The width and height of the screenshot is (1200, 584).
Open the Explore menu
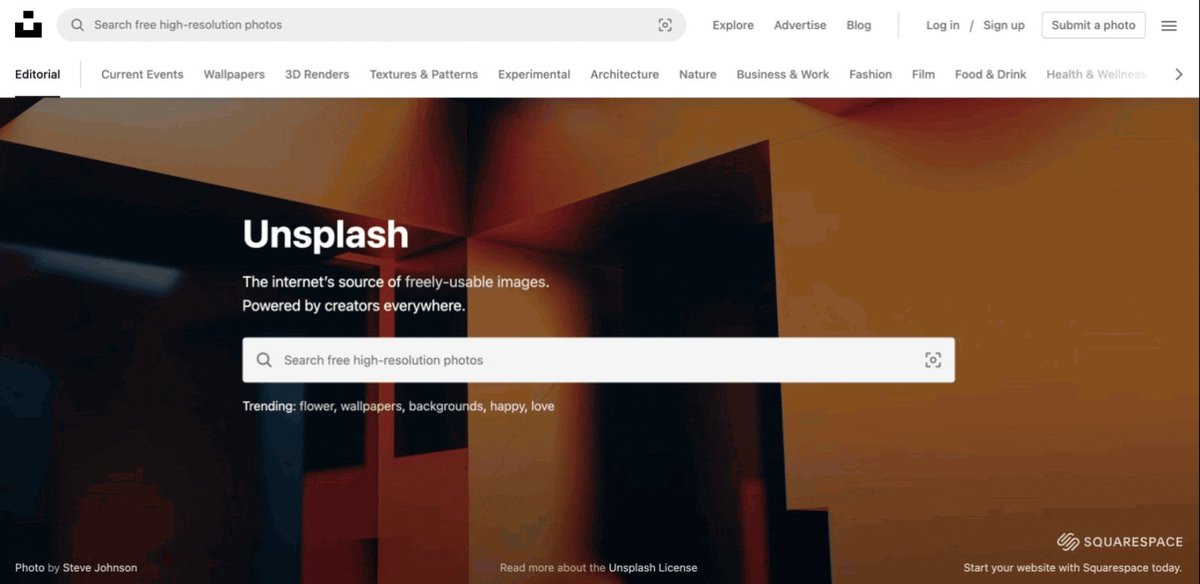(733, 25)
